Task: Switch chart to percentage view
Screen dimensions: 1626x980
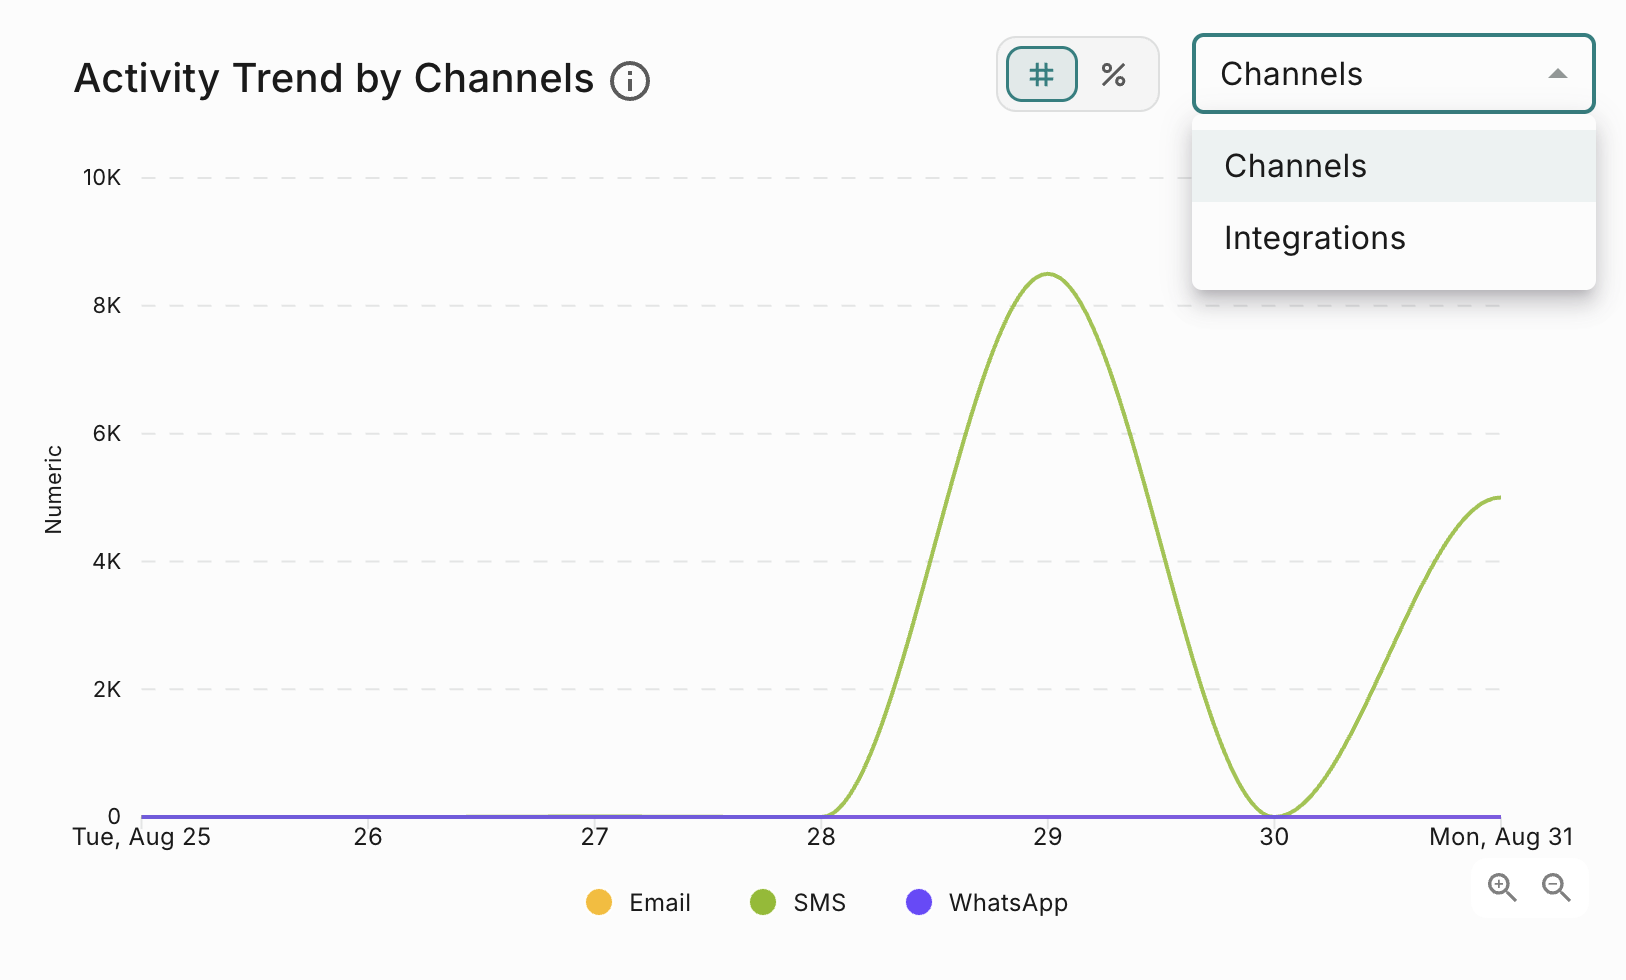Action: click(1114, 74)
